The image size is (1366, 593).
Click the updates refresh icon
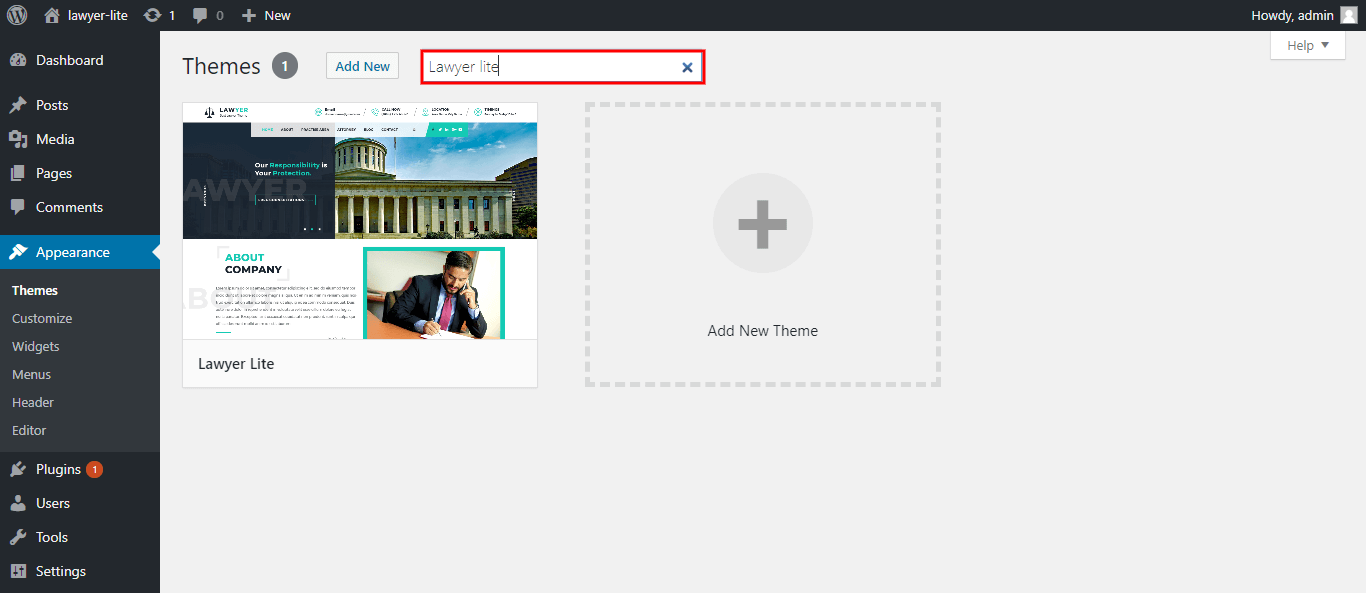tap(152, 15)
